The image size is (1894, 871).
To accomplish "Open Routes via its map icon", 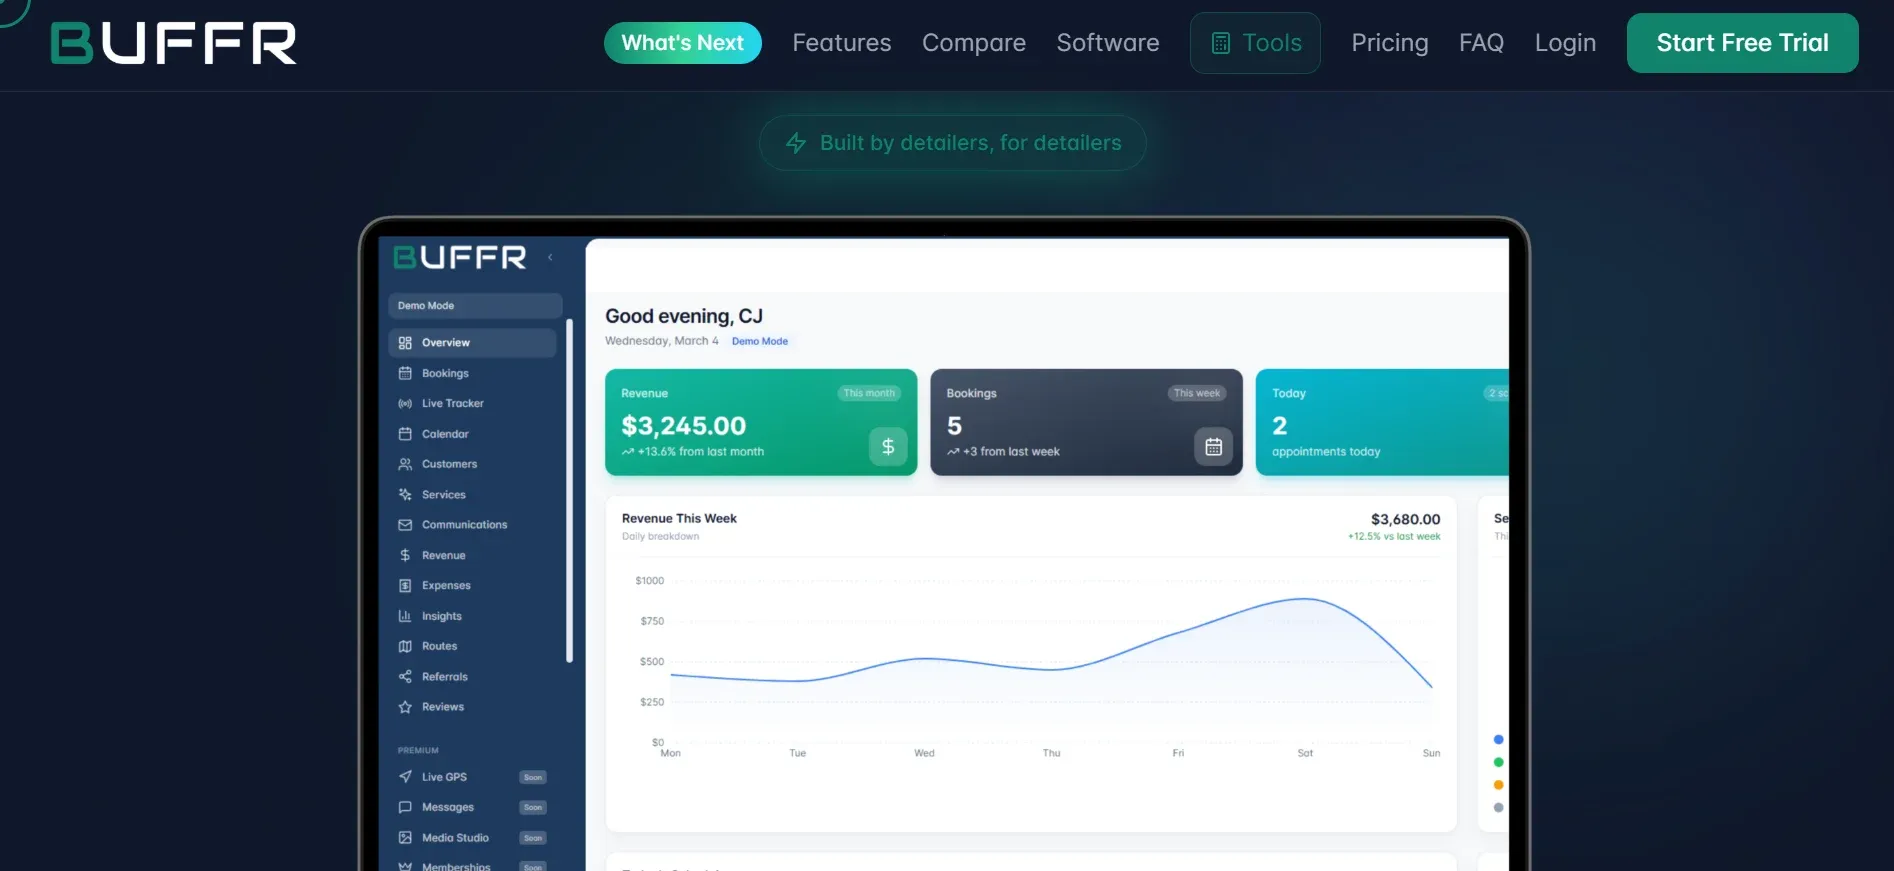I will pos(405,646).
